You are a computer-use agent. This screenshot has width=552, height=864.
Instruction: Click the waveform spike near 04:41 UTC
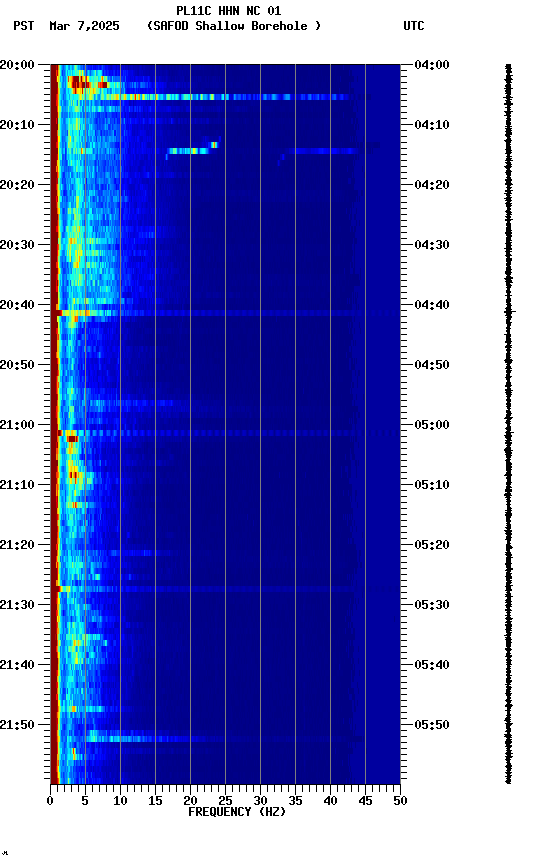tap(510, 312)
